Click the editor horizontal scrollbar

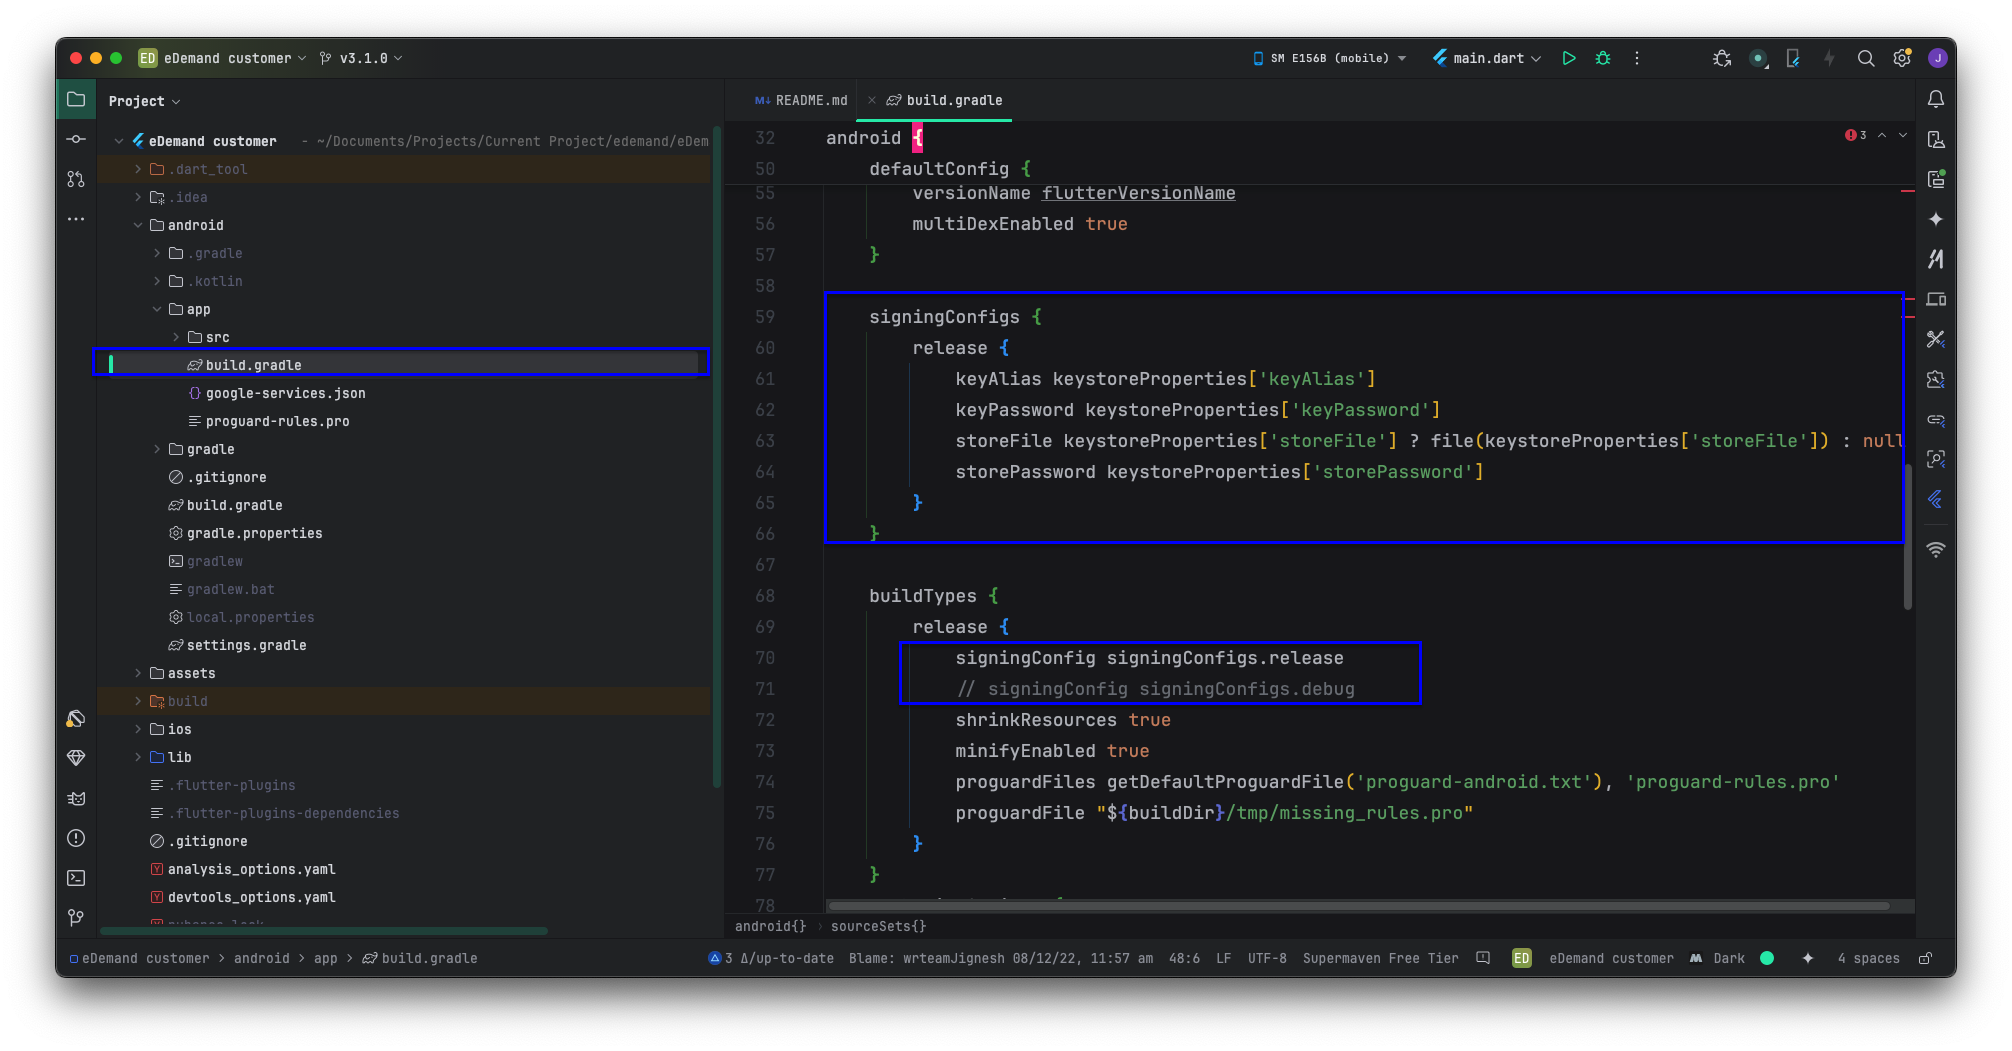click(1358, 906)
